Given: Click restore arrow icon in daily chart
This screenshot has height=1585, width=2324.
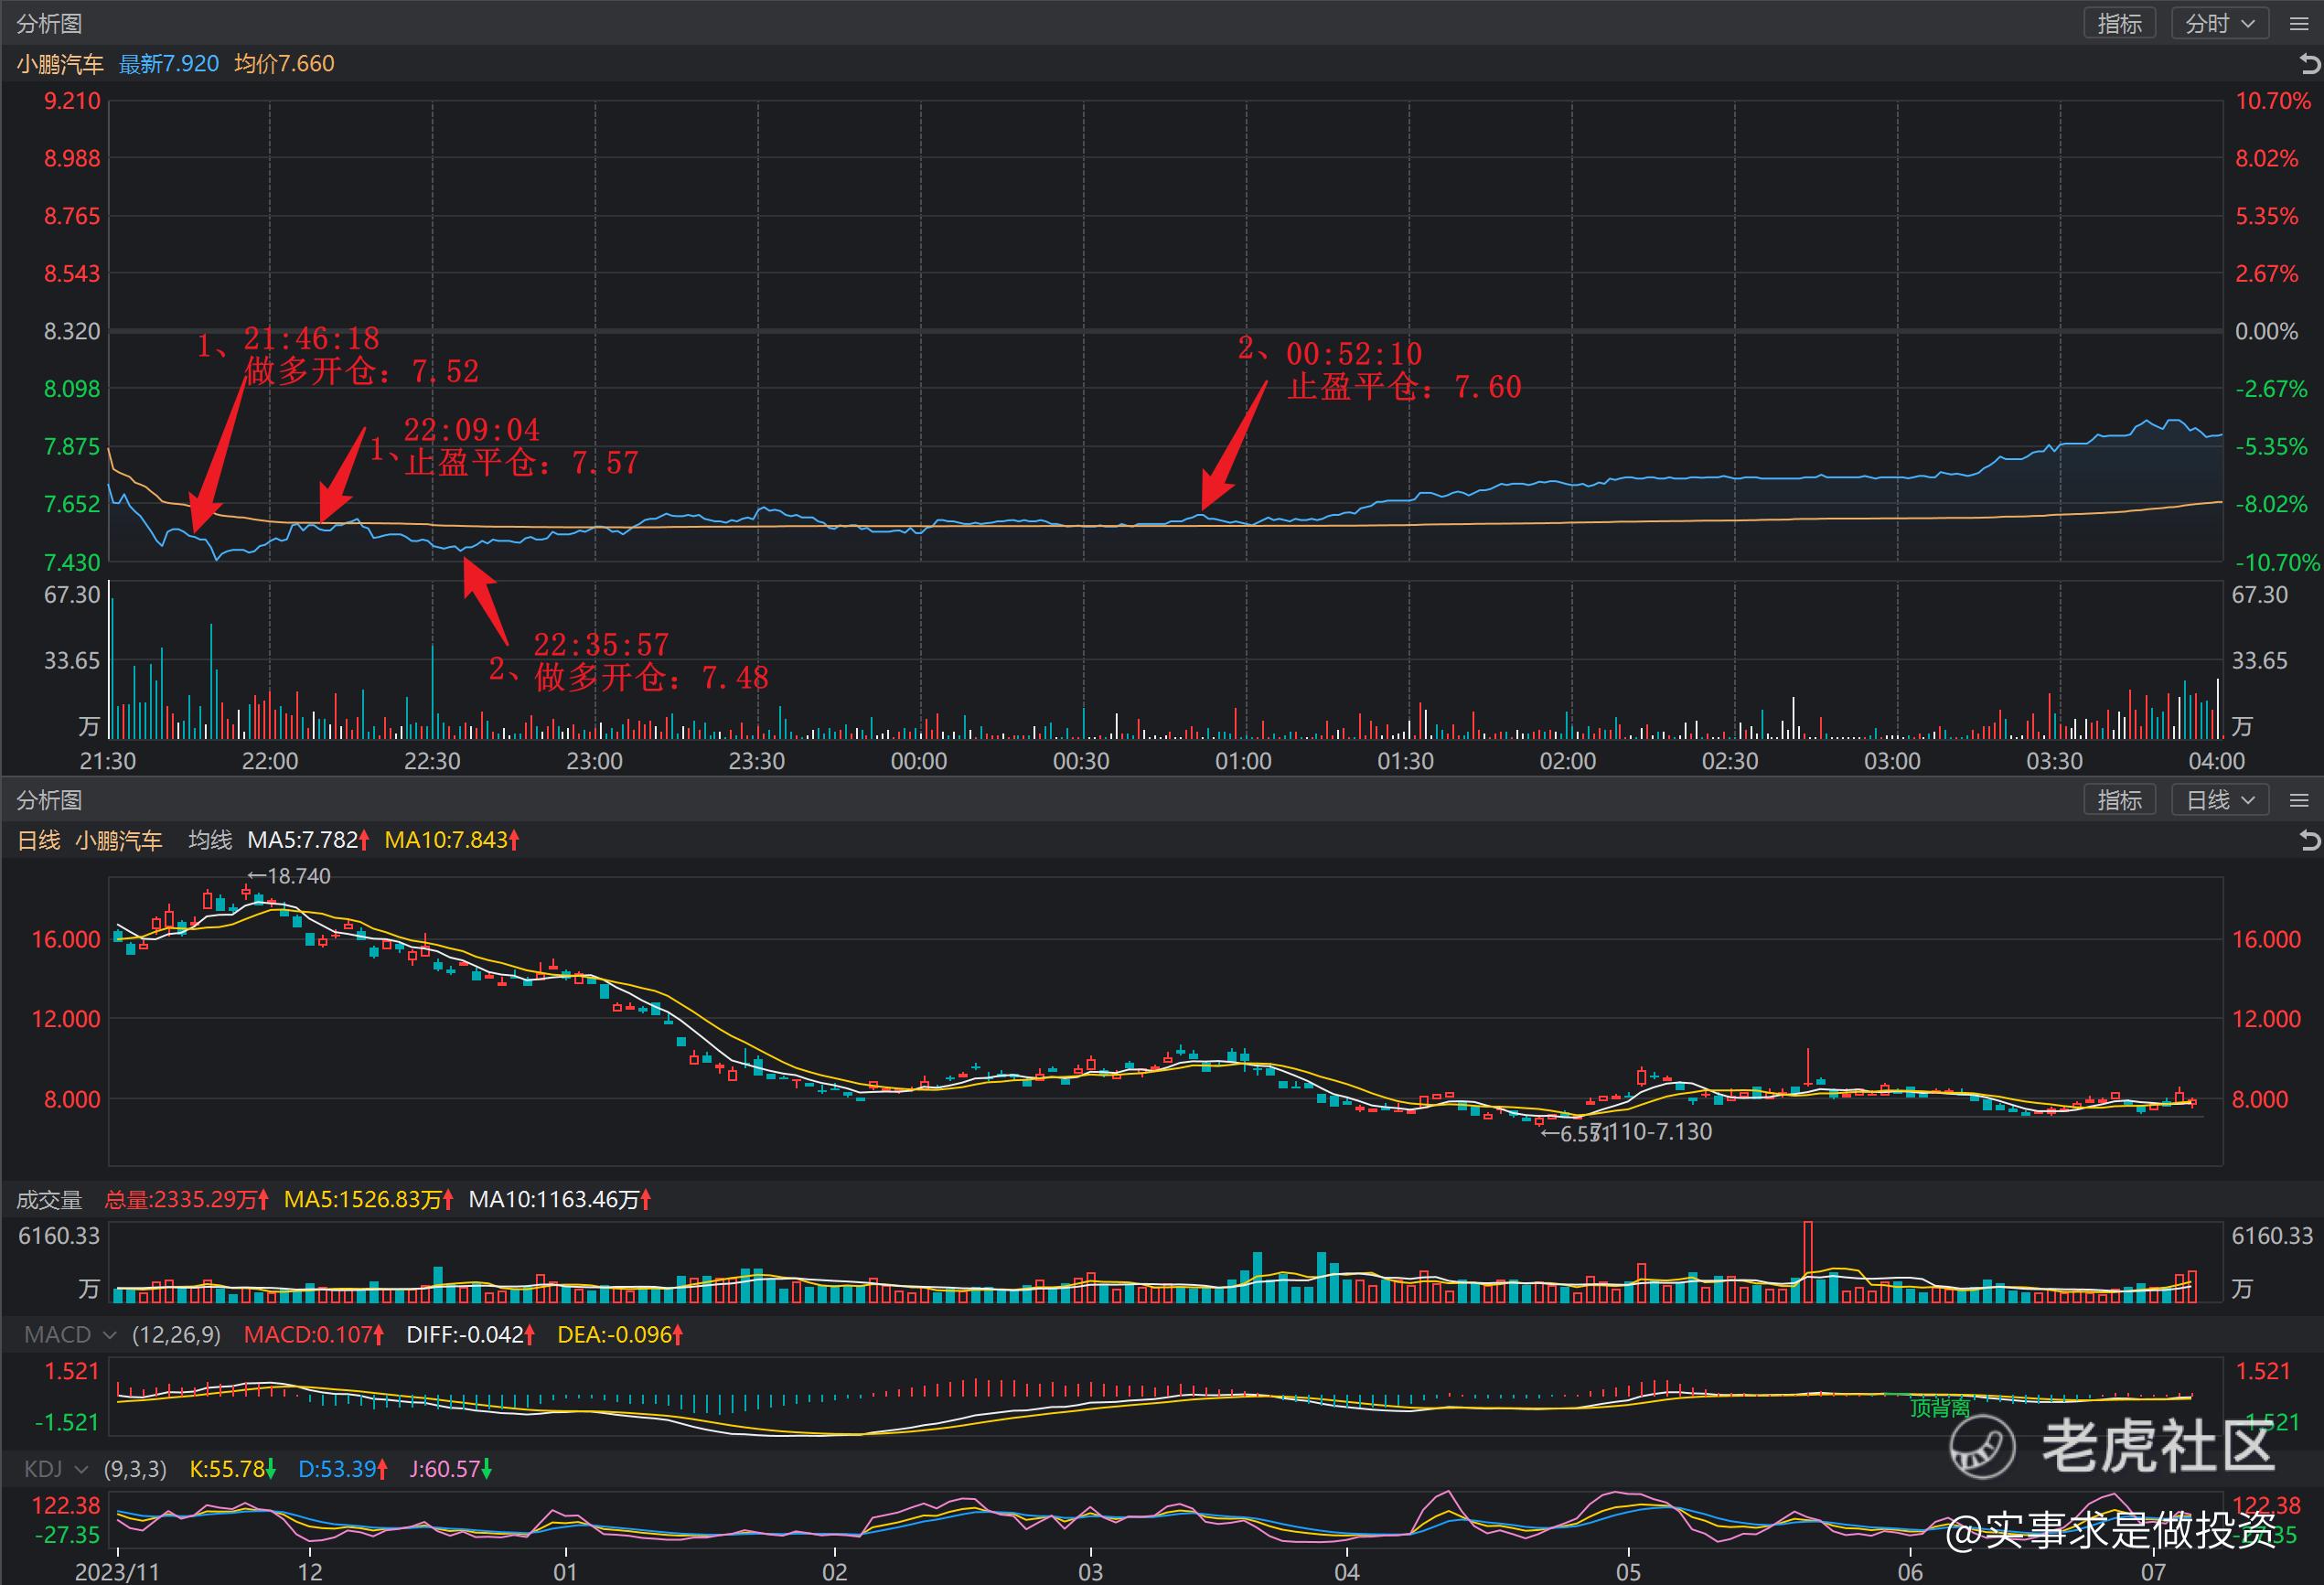Looking at the screenshot, I should coord(2309,841).
